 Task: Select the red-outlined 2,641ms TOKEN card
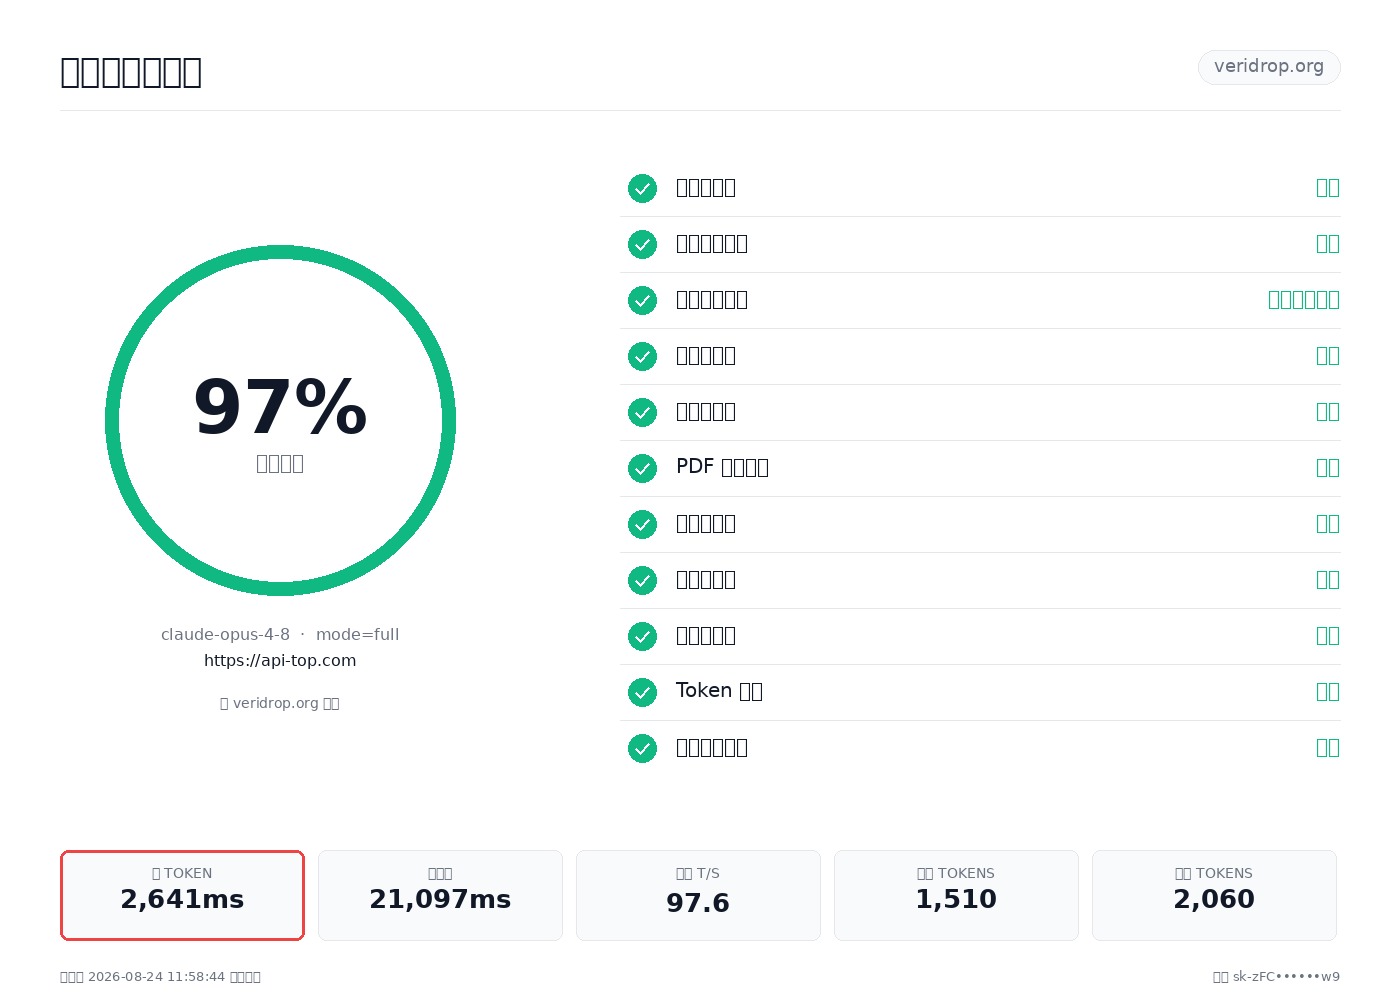(x=182, y=895)
